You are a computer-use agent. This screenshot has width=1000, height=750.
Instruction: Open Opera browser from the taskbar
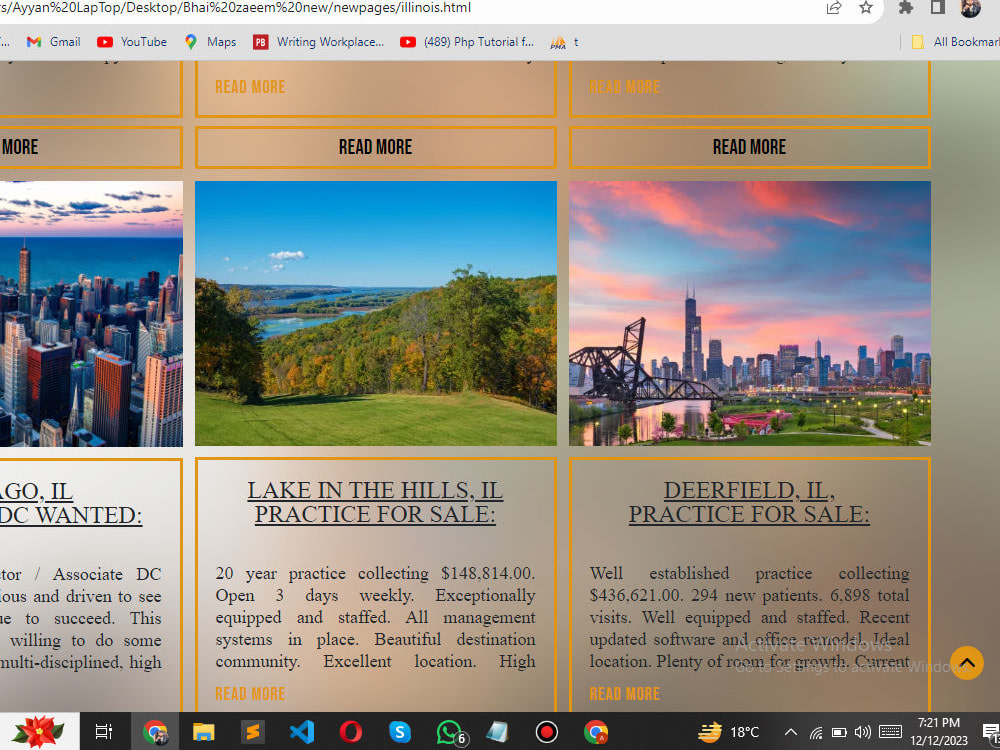[x=351, y=732]
